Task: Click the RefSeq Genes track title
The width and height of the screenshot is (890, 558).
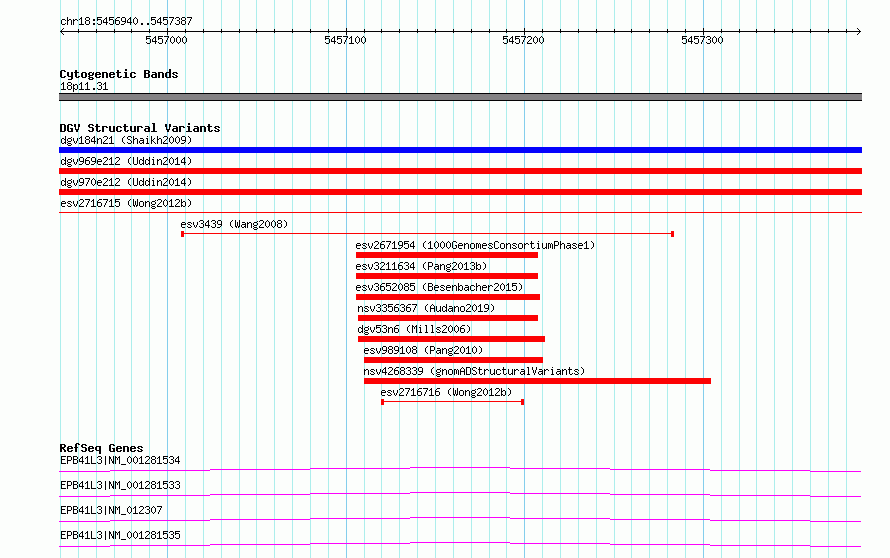Action: point(101,448)
